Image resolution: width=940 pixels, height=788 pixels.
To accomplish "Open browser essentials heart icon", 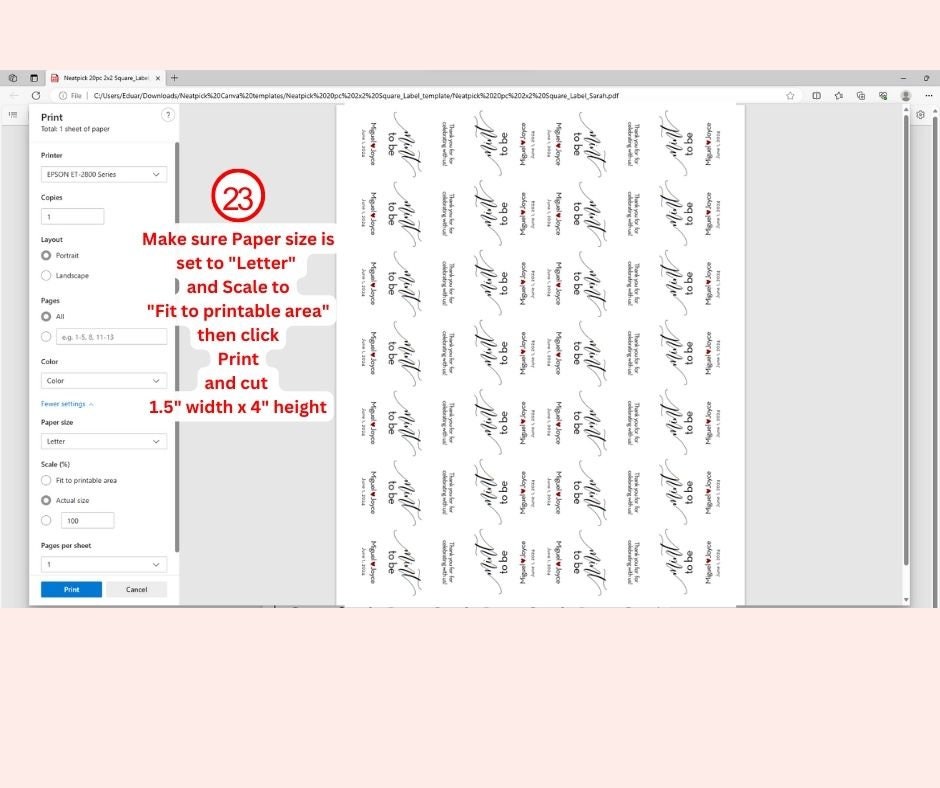I will (x=883, y=95).
